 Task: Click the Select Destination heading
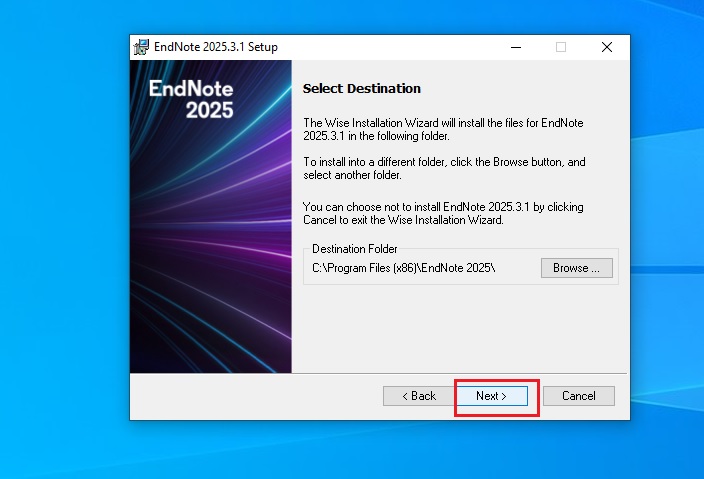tap(361, 88)
